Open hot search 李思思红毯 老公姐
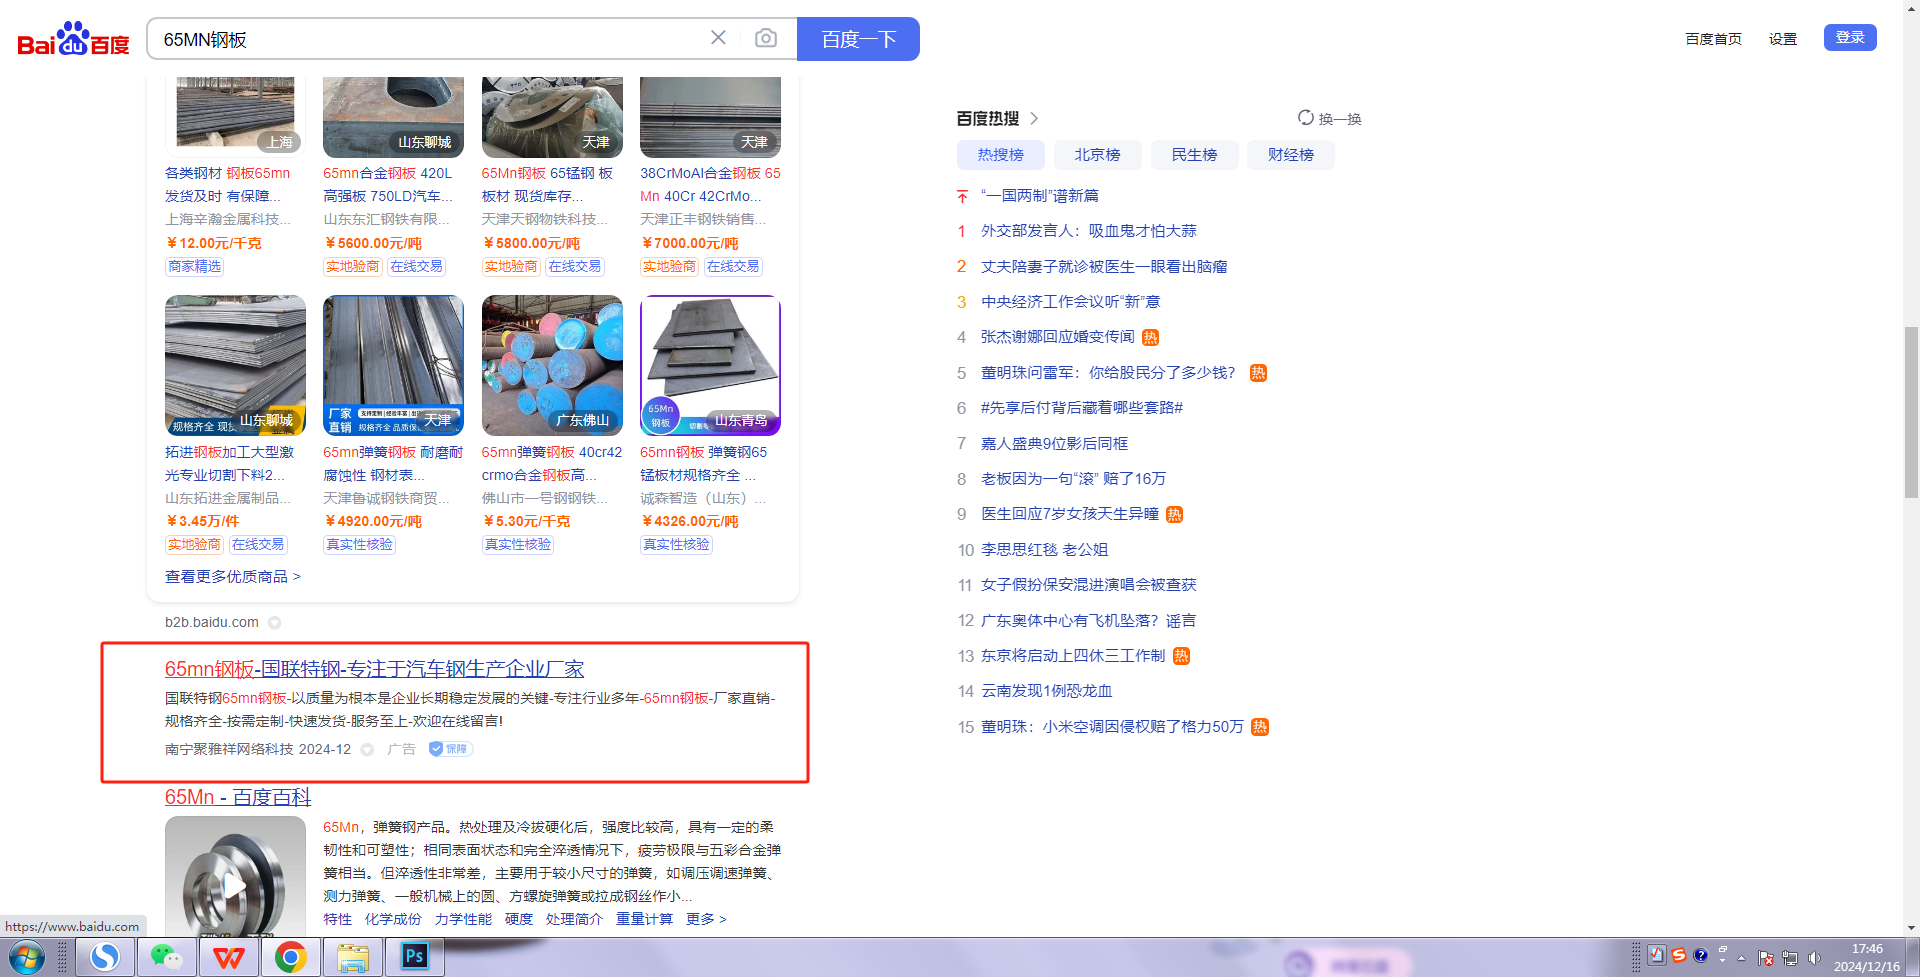The height and width of the screenshot is (977, 1920). click(1045, 550)
